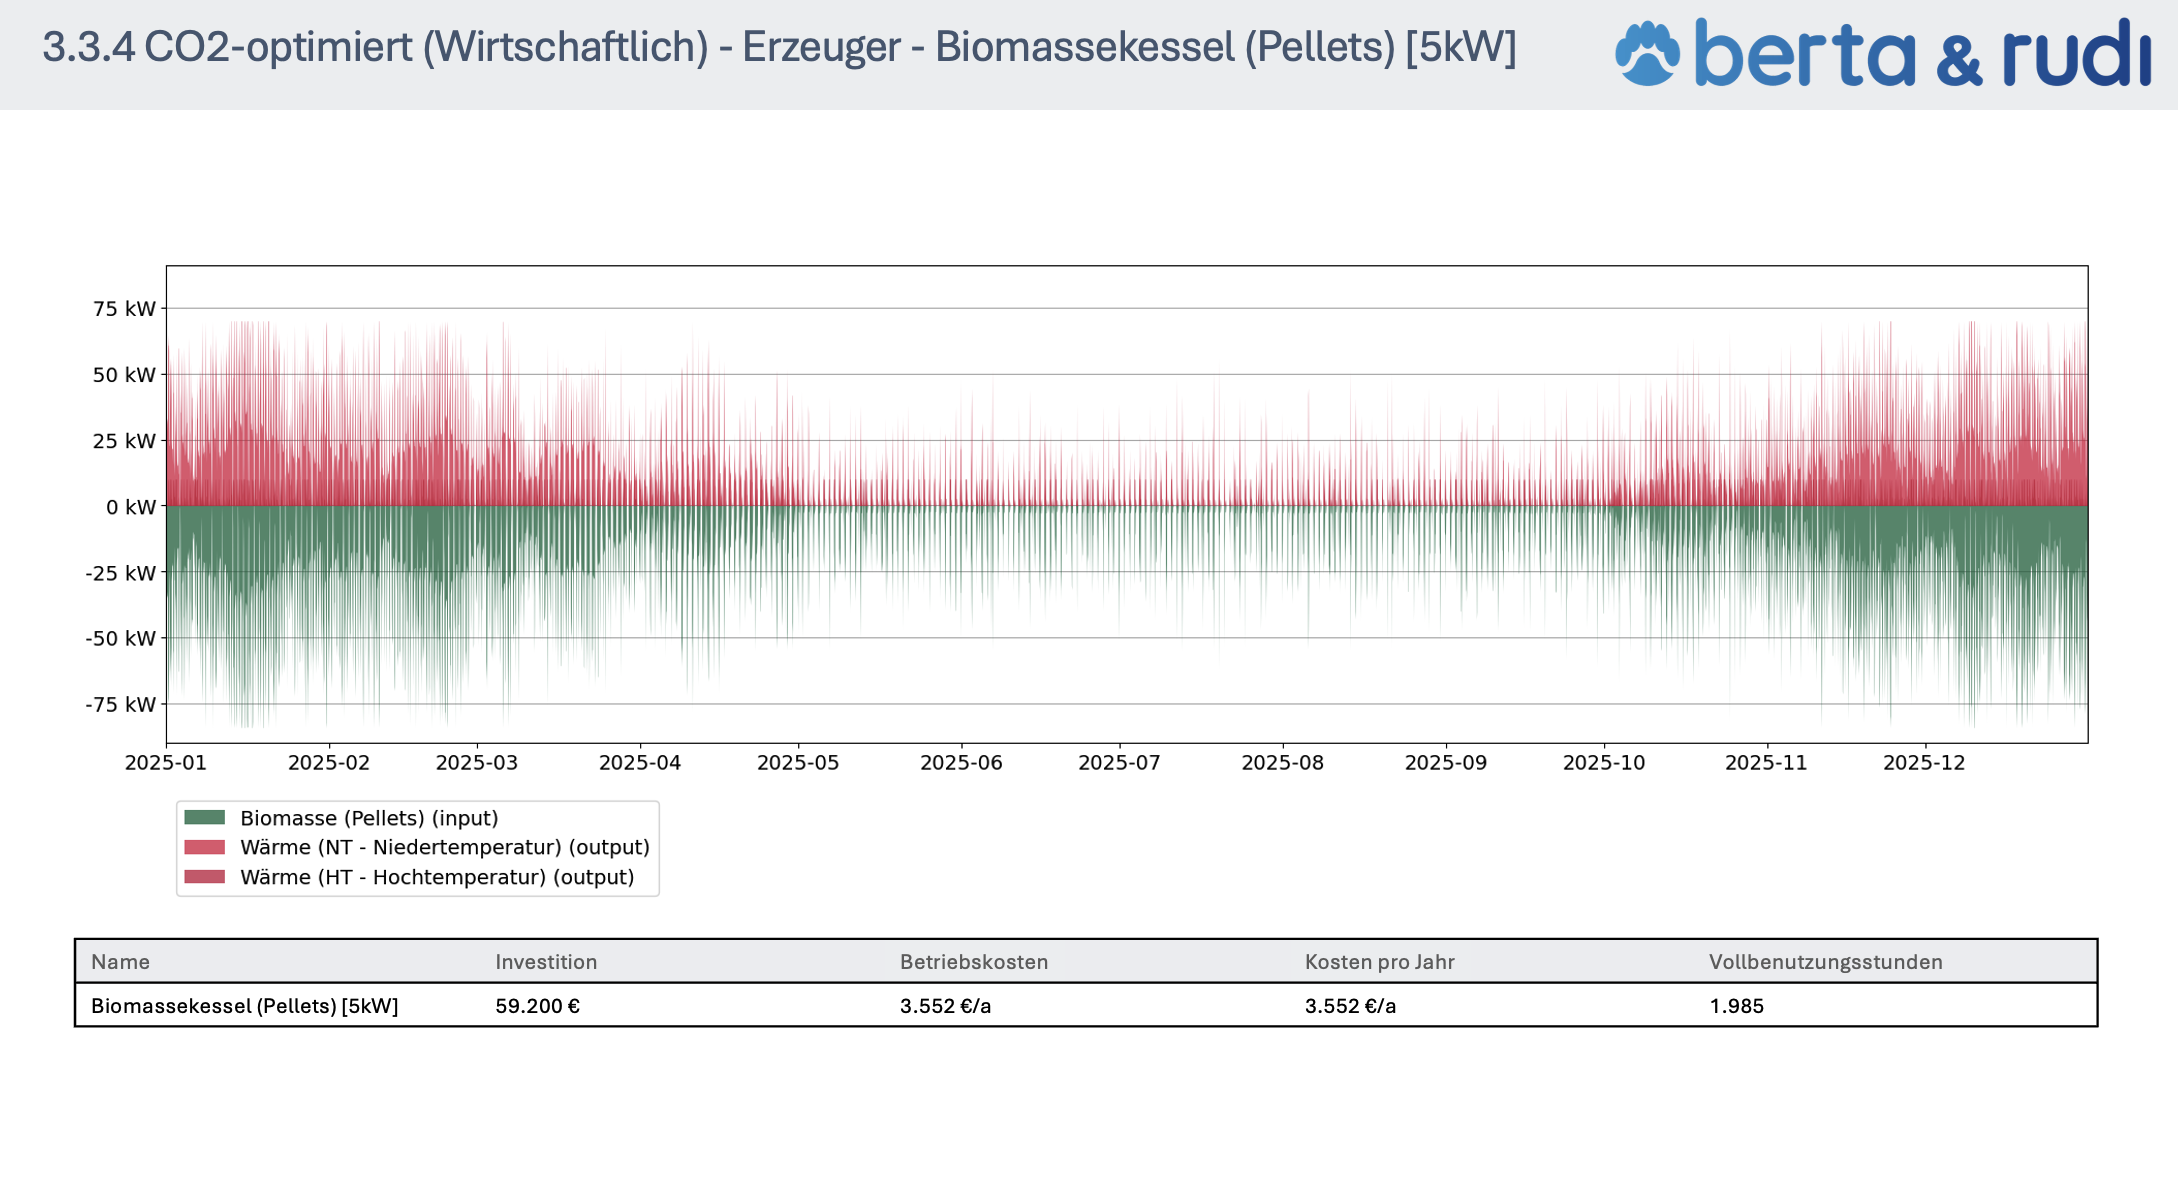Click the Name column header
Viewport: 2178px width, 1182px height.
[x=120, y=962]
